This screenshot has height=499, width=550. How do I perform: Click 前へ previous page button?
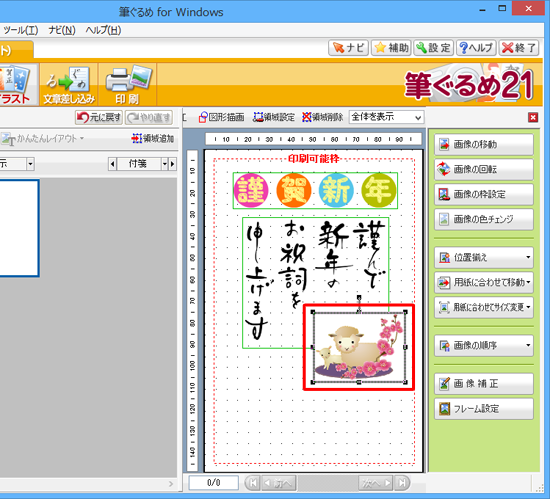(279, 483)
